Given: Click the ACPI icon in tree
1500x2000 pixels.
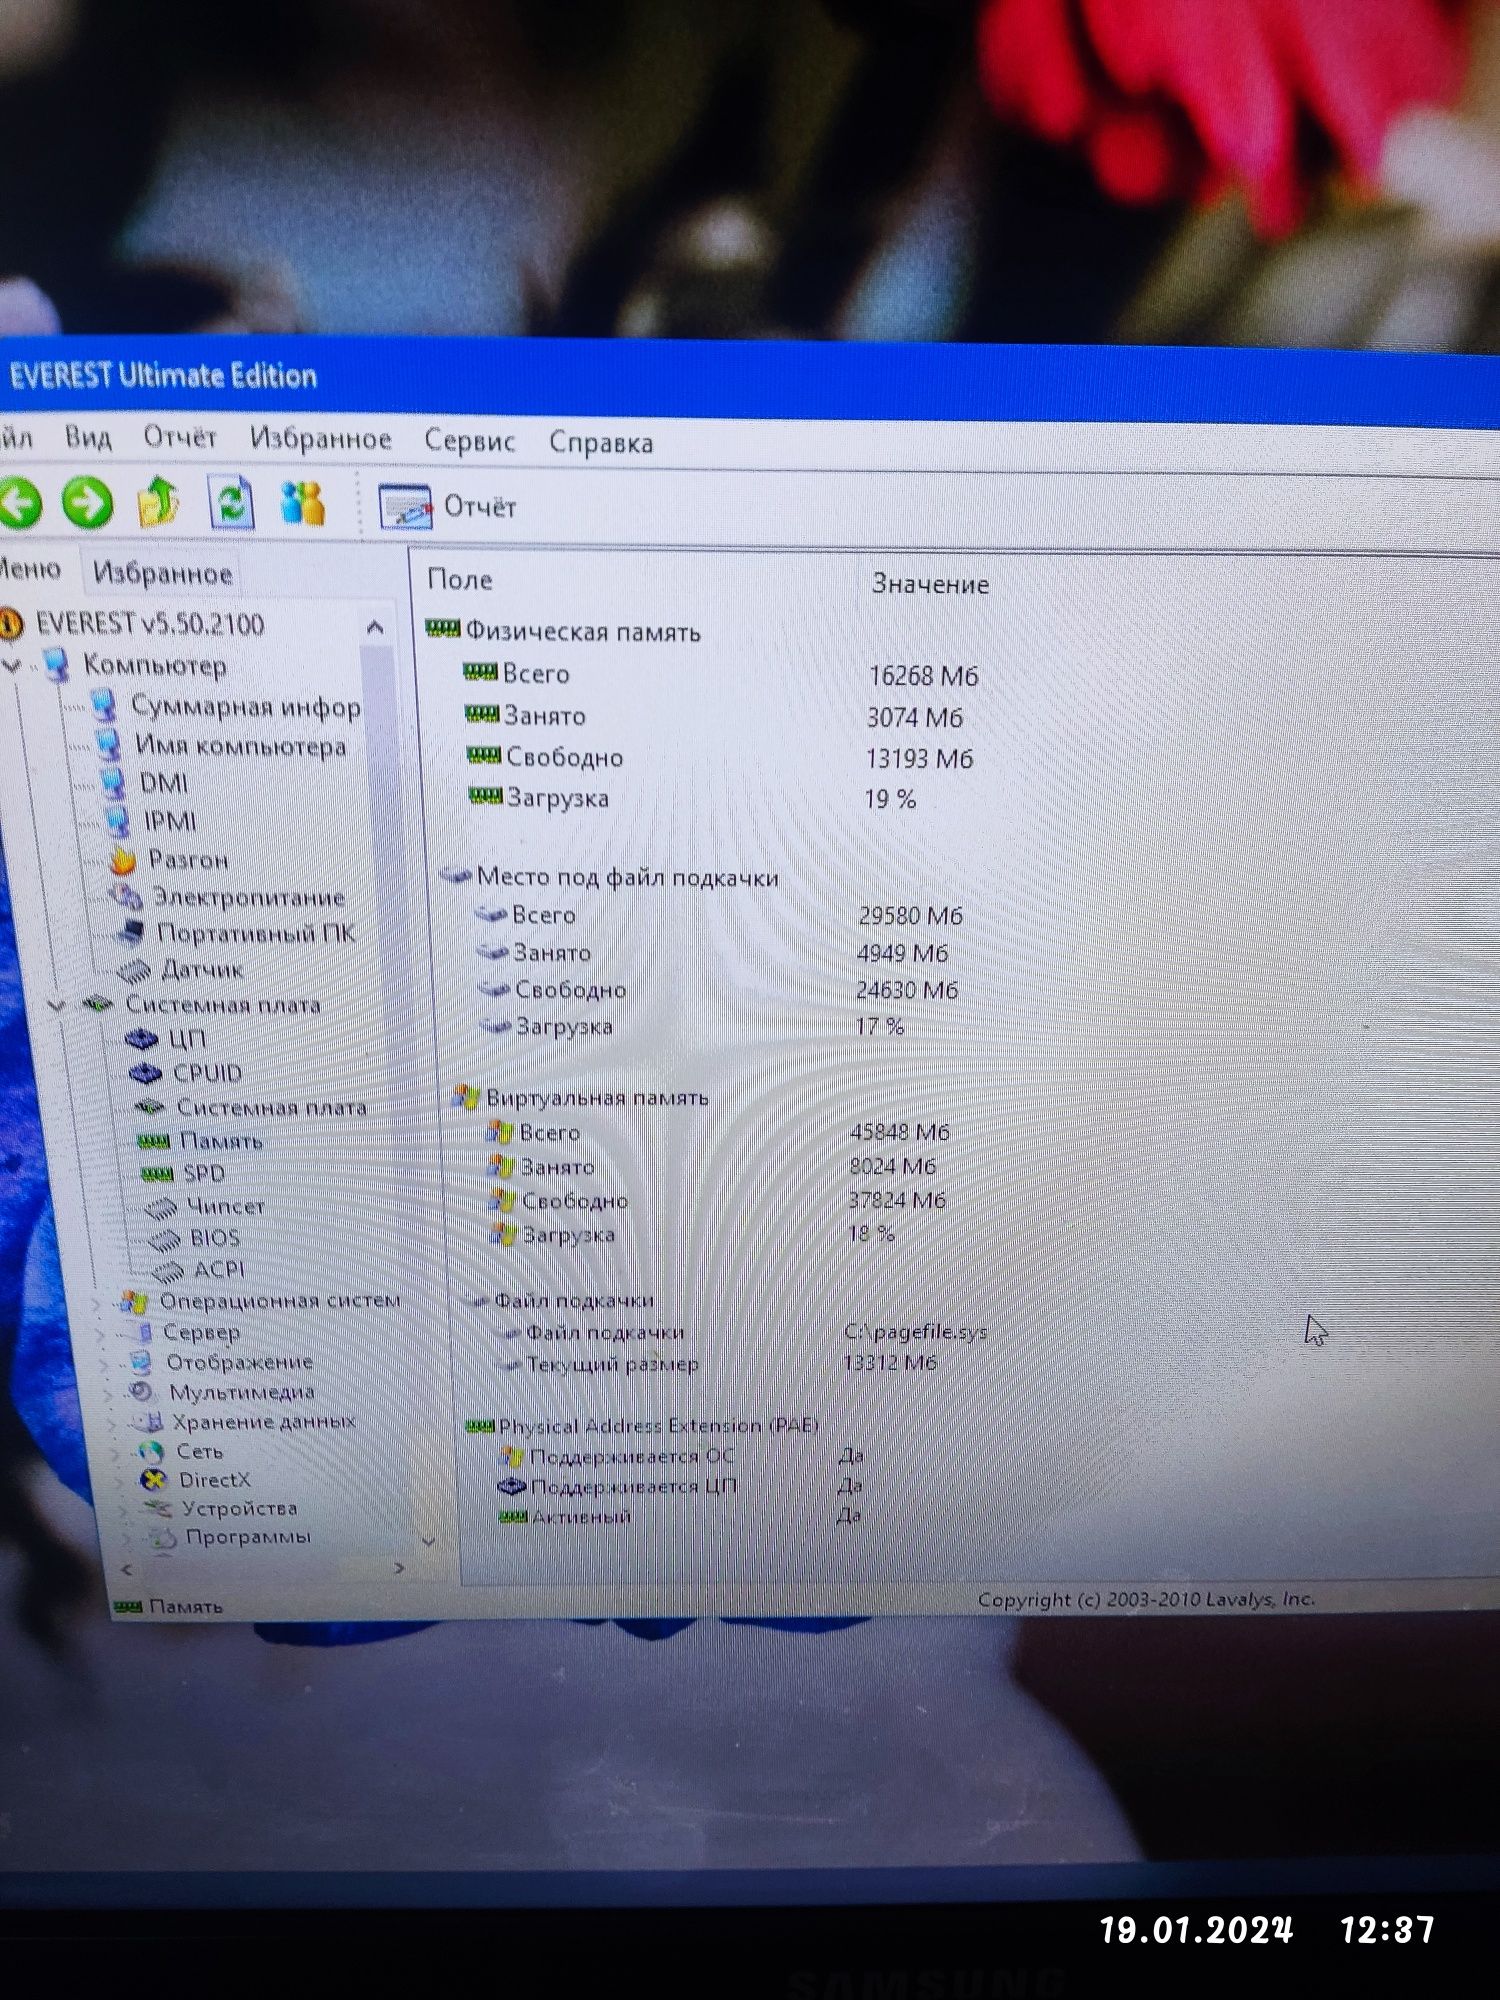Looking at the screenshot, I should coord(168,1270).
